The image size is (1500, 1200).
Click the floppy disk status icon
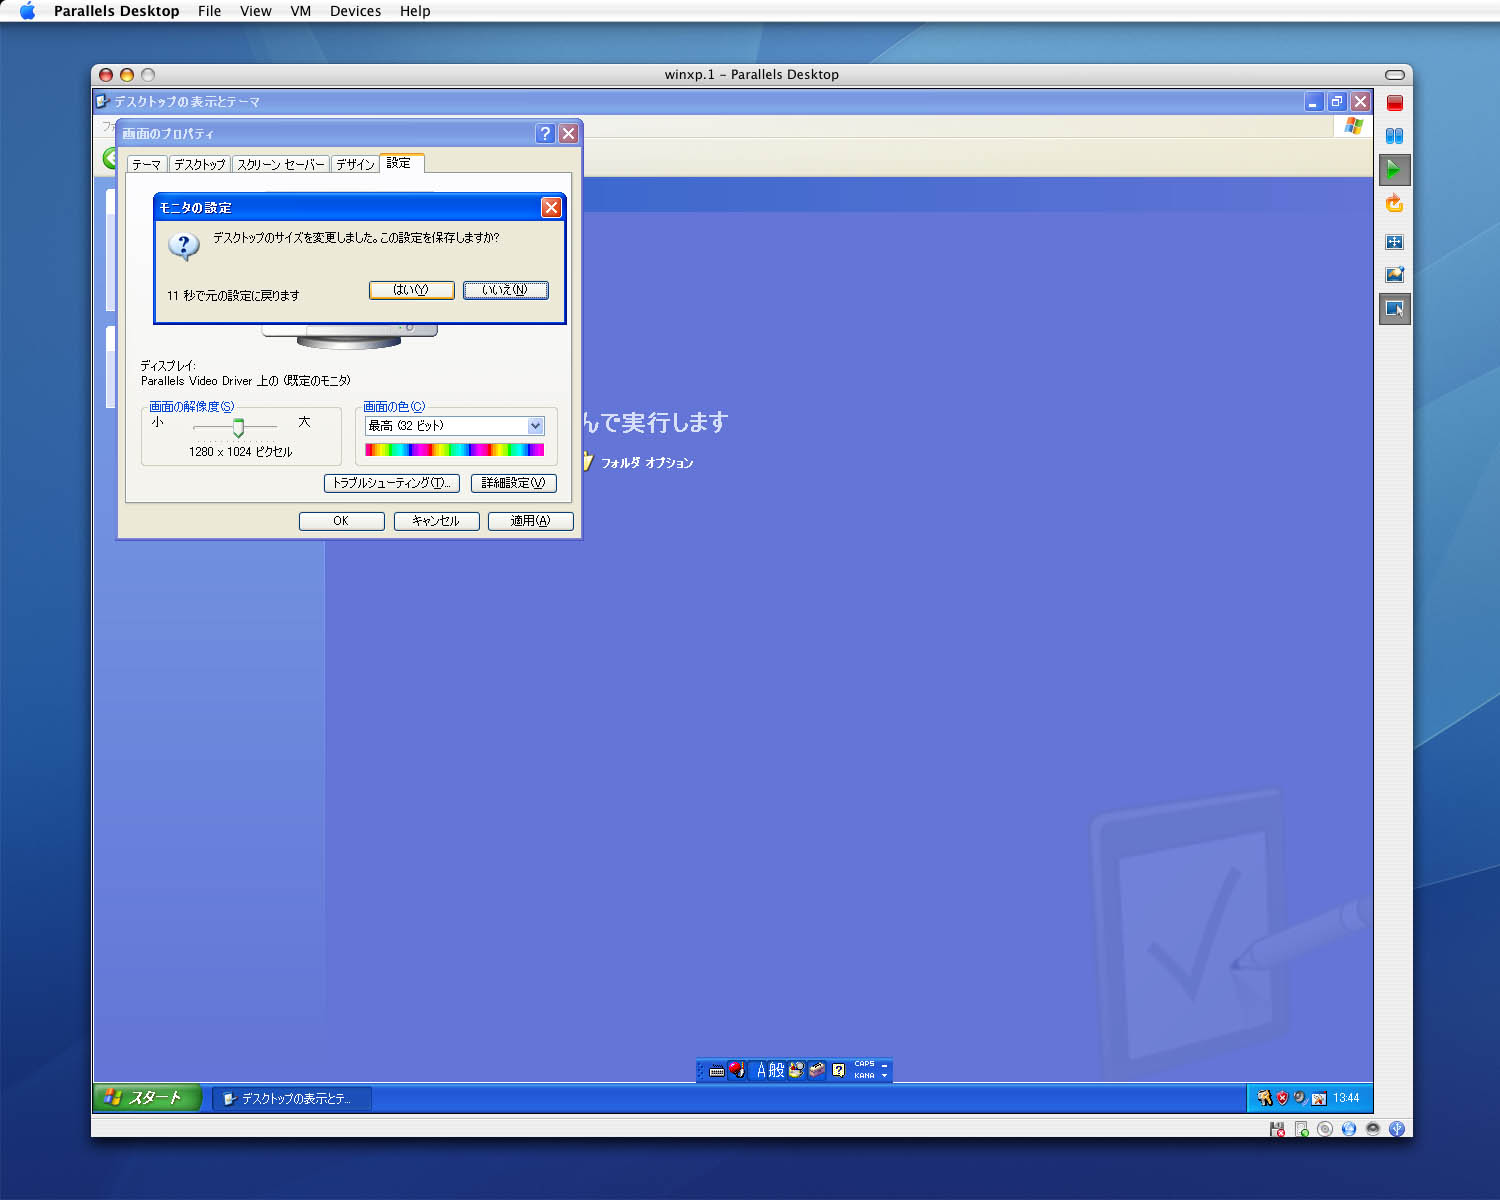[x=1277, y=1129]
